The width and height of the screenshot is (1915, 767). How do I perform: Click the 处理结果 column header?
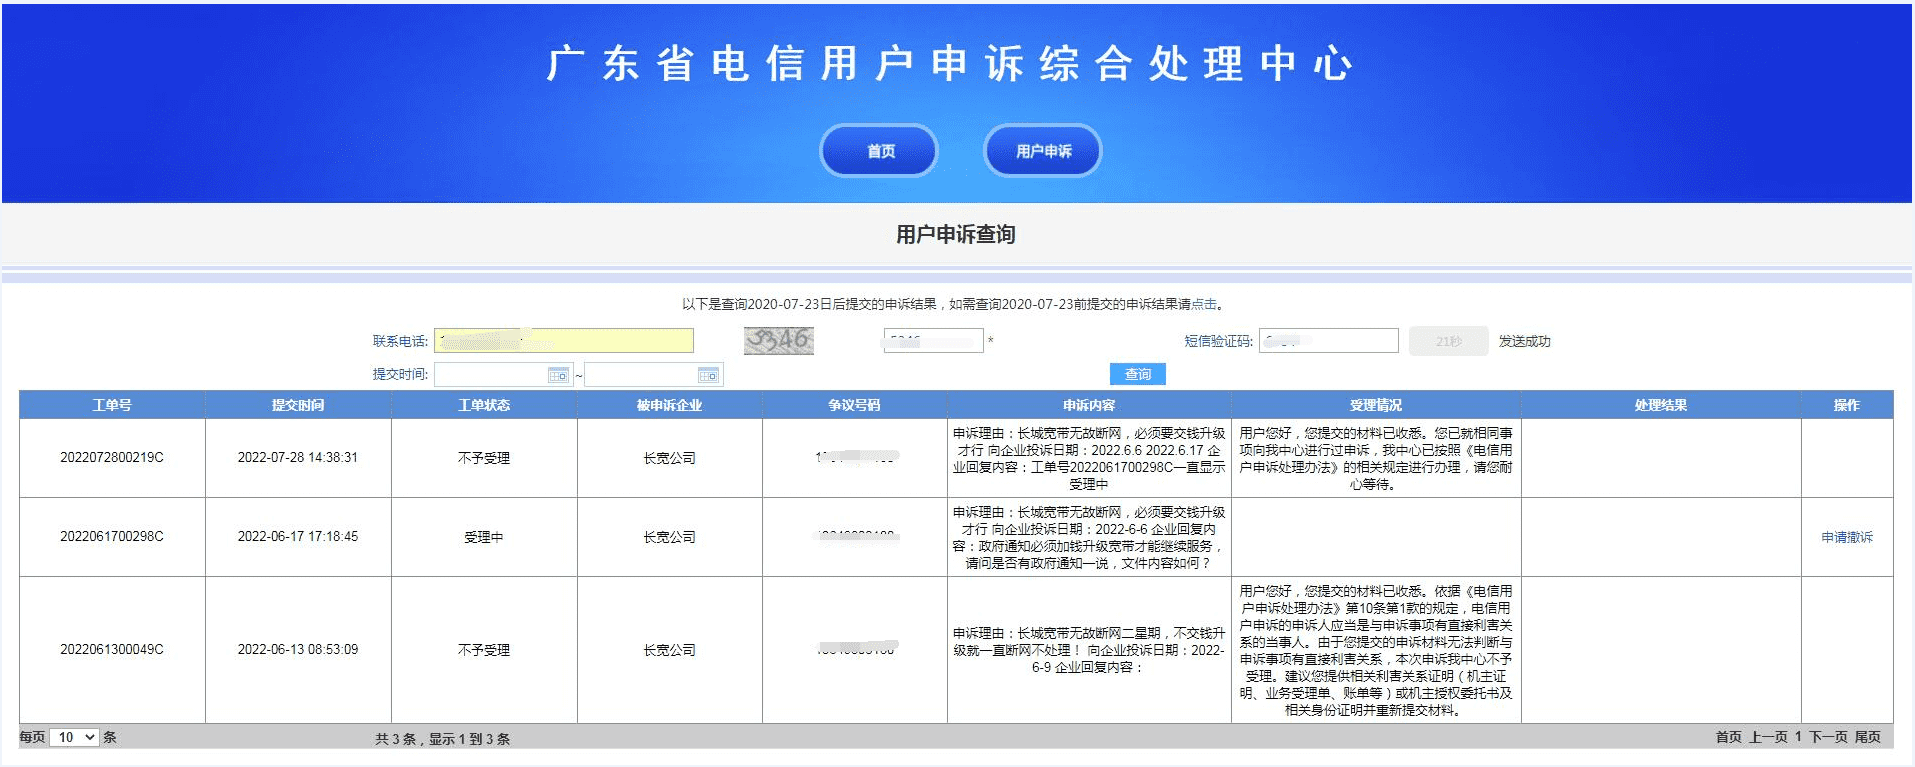coord(1661,405)
